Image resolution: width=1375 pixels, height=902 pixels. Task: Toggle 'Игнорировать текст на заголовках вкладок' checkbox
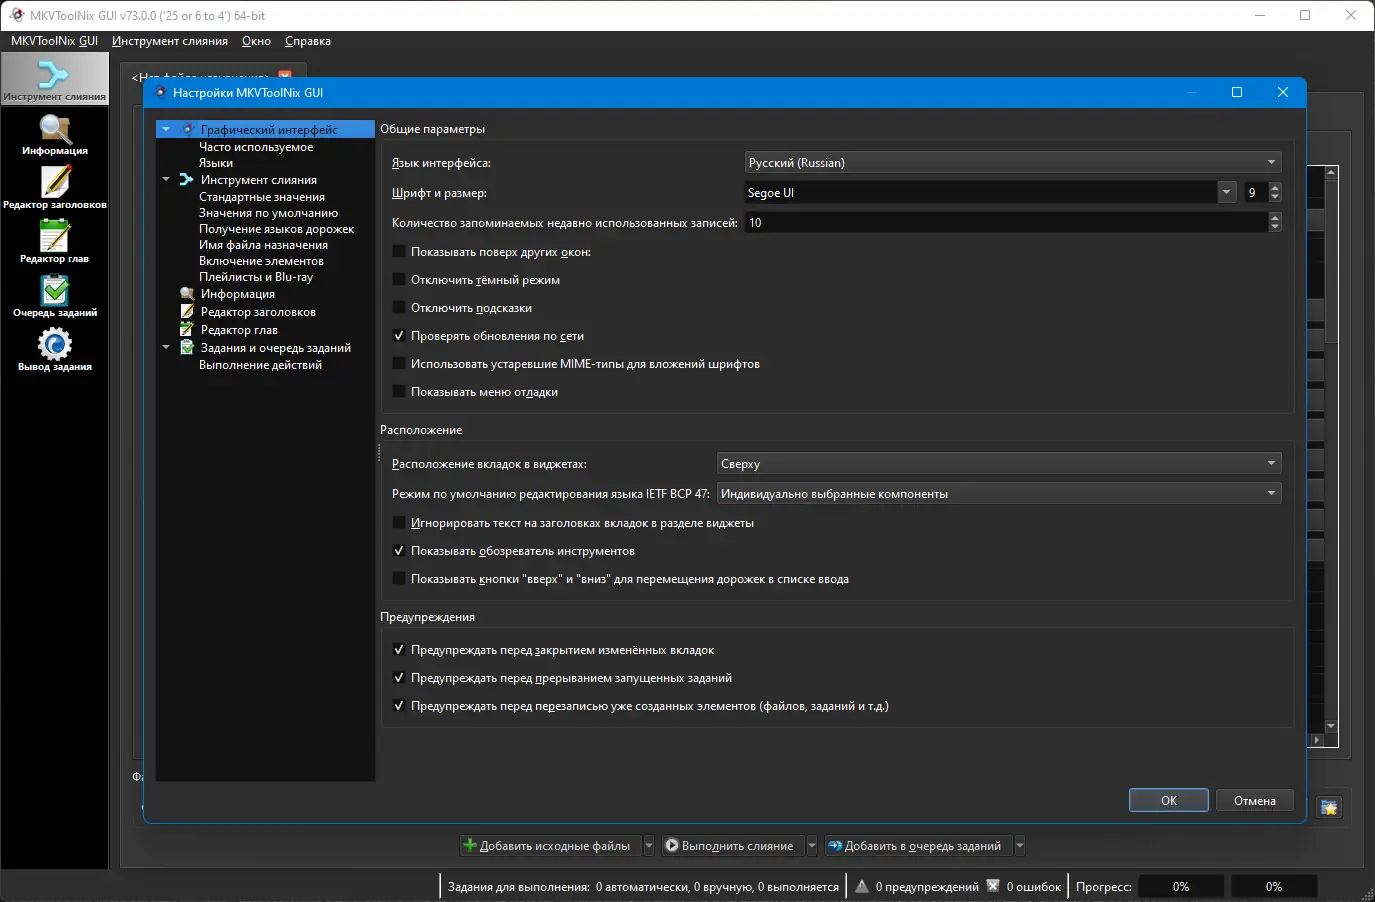coord(399,523)
